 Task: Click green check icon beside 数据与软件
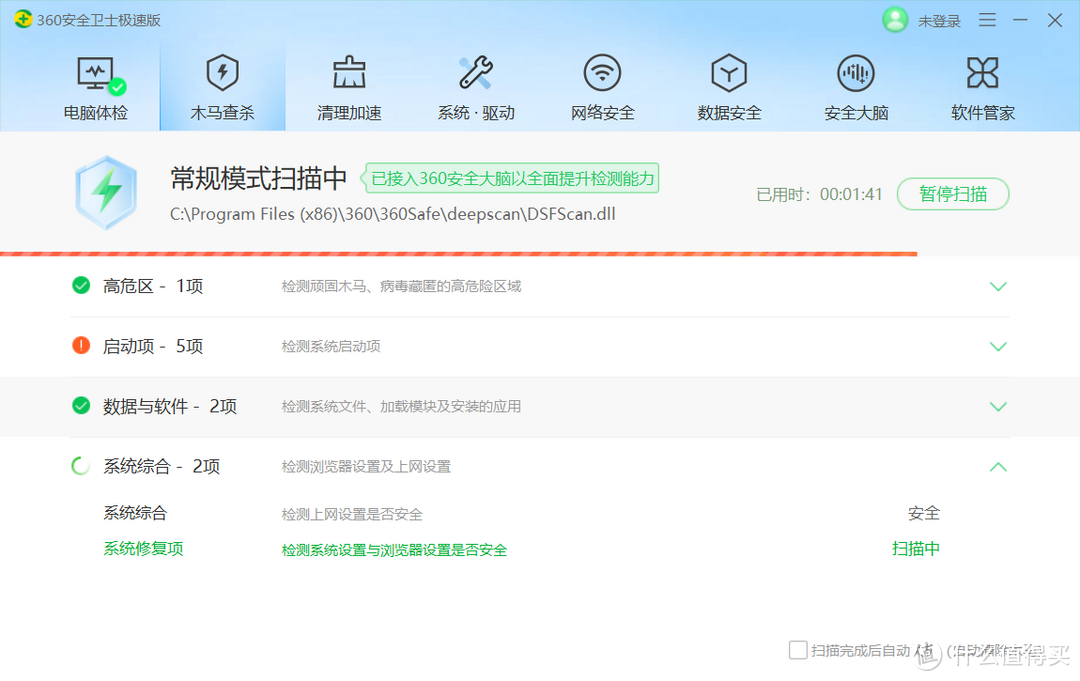tap(81, 406)
